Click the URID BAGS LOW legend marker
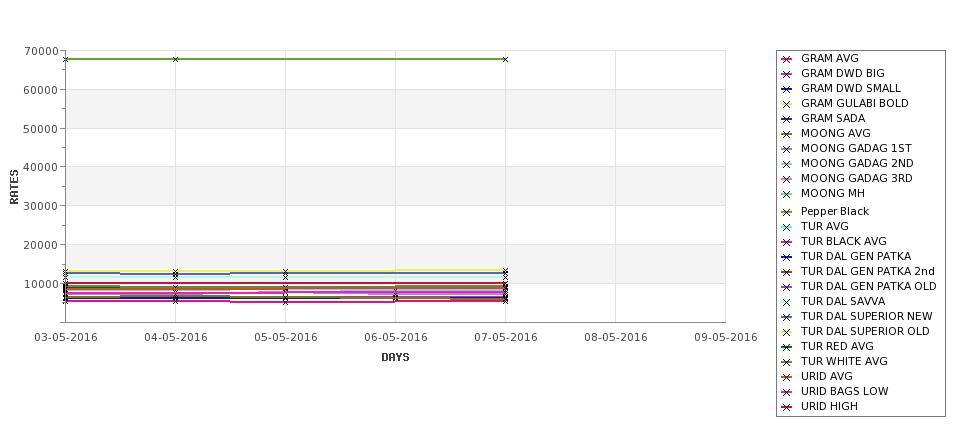The height and width of the screenshot is (429, 975). 786,392
